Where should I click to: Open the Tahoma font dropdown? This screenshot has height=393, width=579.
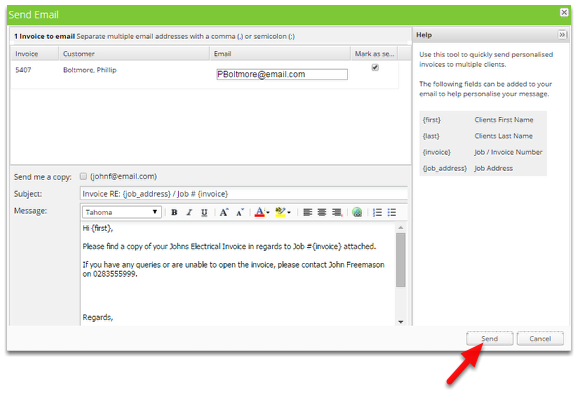121,212
